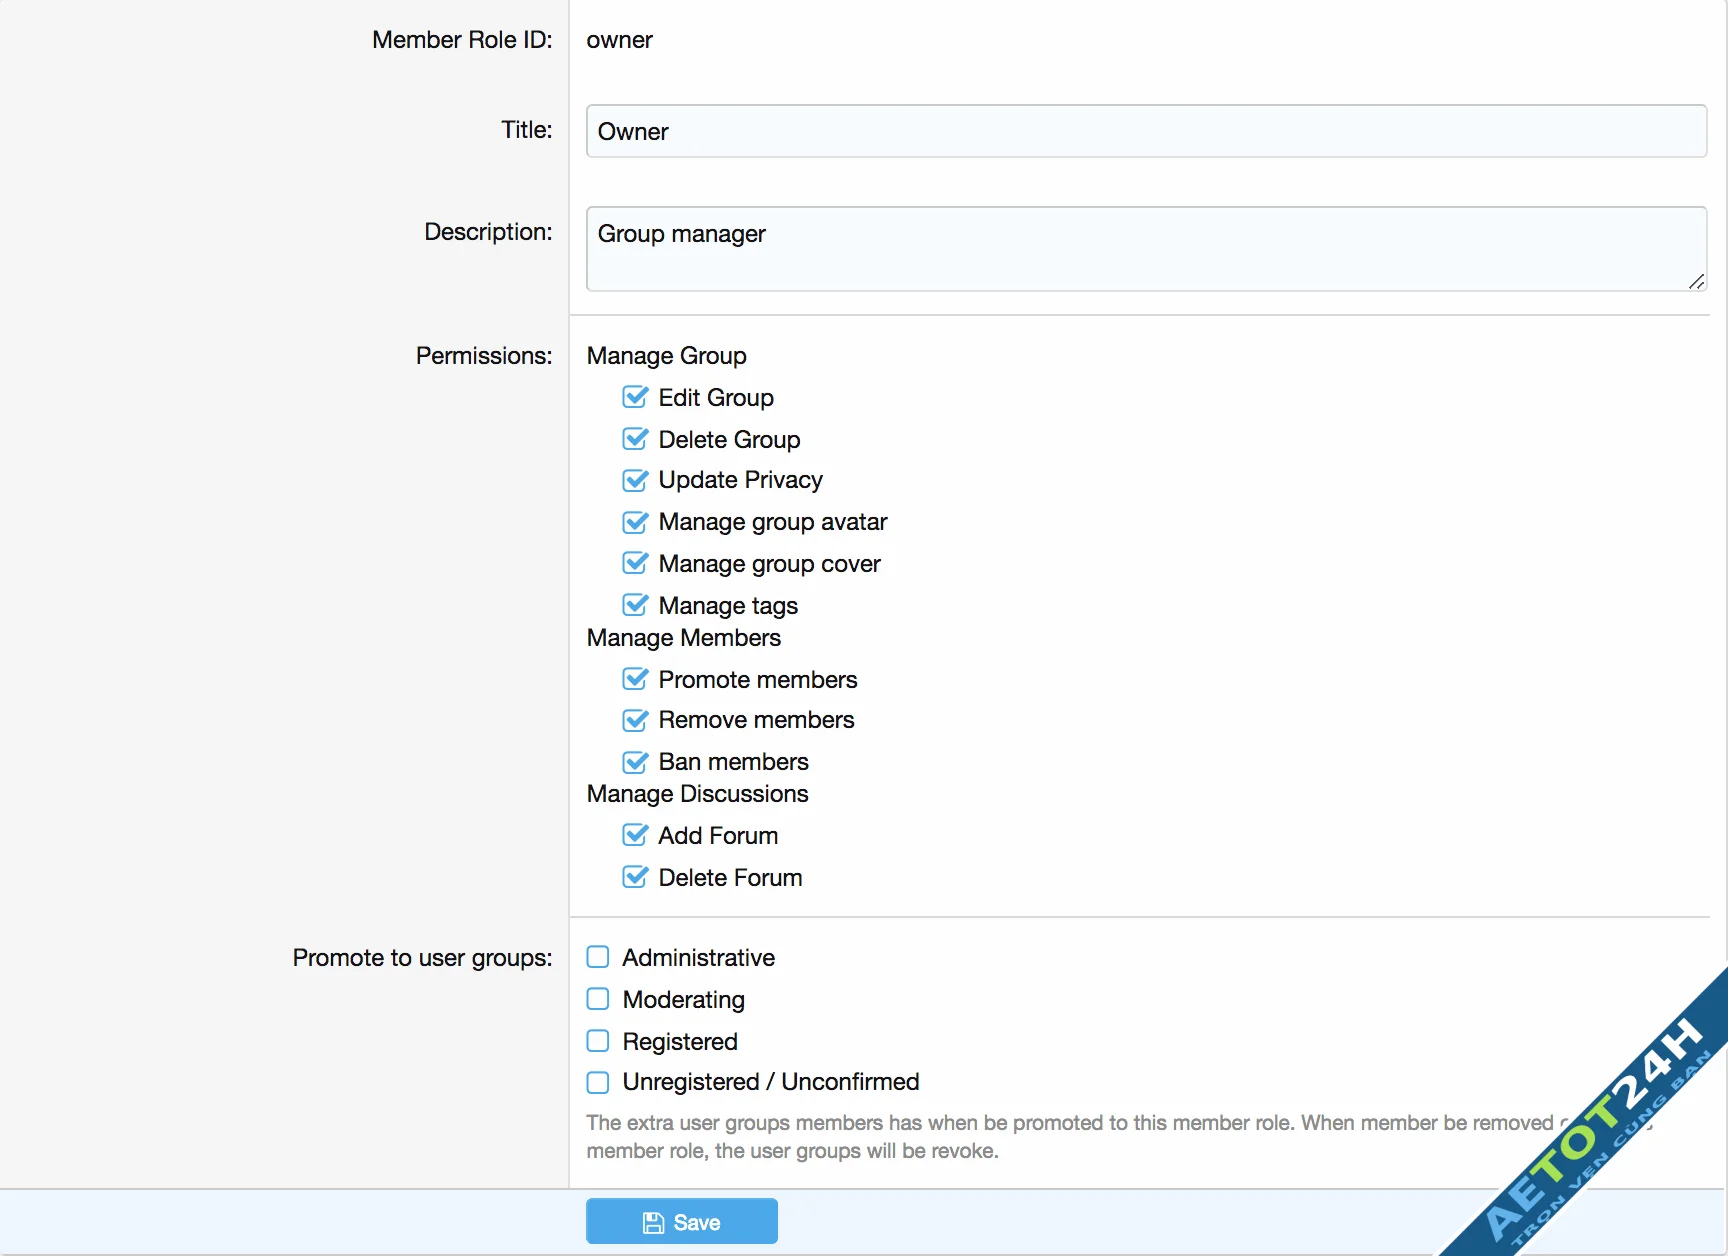Toggle the Add Forum permission
This screenshot has height=1256, width=1728.
tap(636, 835)
